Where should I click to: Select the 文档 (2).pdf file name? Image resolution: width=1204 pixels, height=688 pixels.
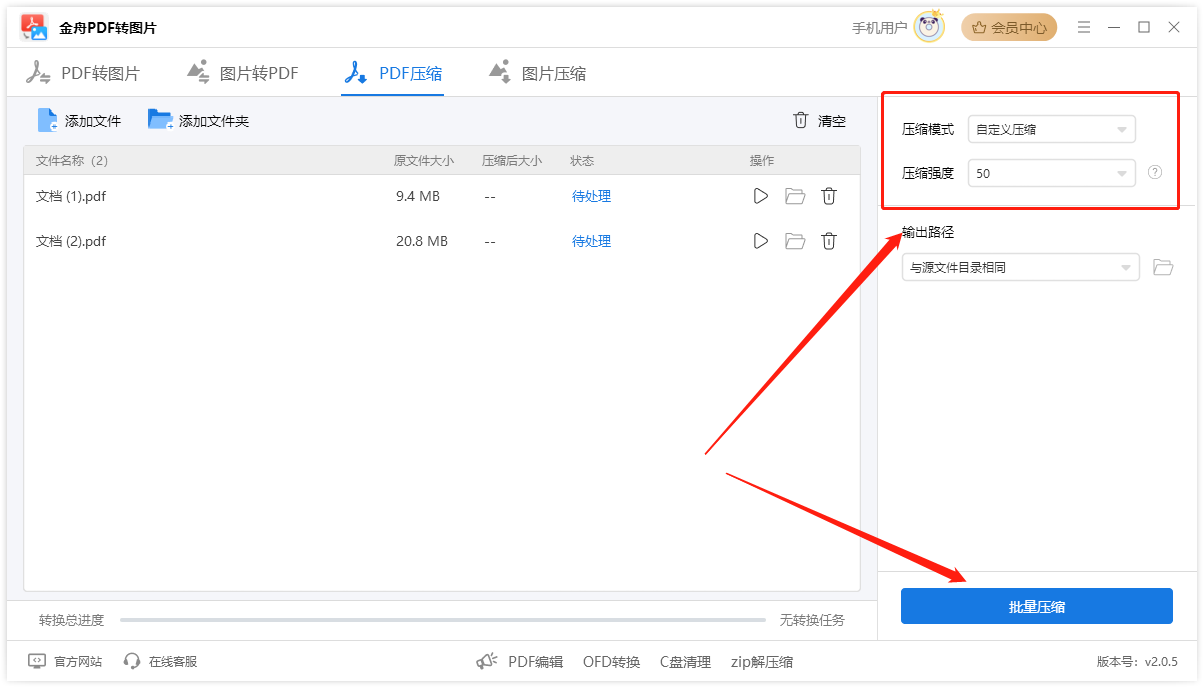tap(71, 241)
